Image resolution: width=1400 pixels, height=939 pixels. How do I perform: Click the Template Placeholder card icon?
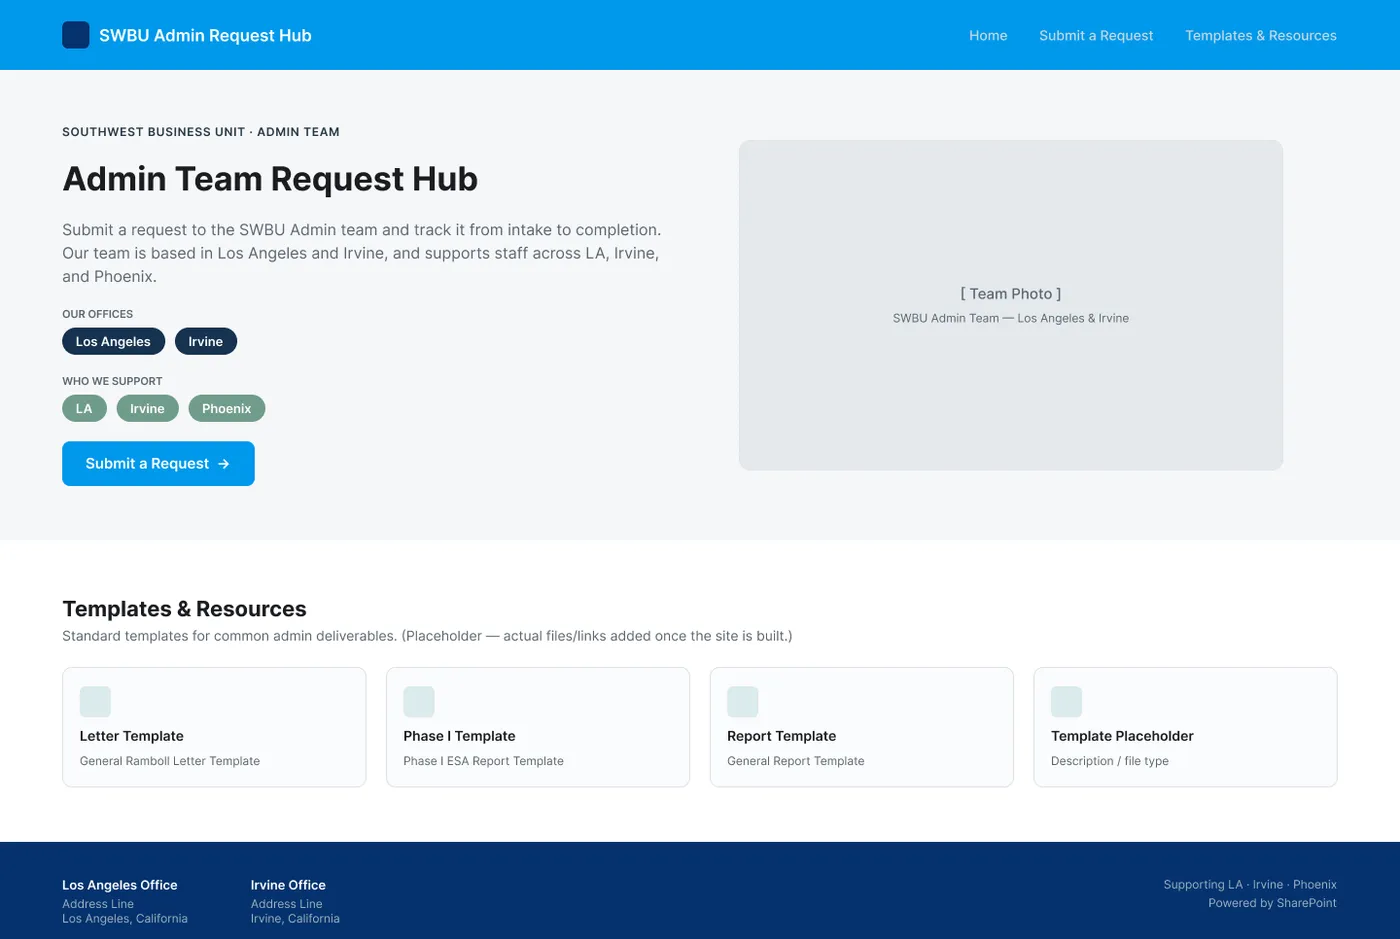pyautogui.click(x=1066, y=701)
